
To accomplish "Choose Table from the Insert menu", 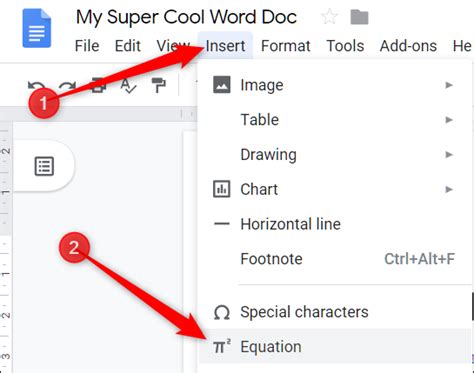I will tap(335, 120).
